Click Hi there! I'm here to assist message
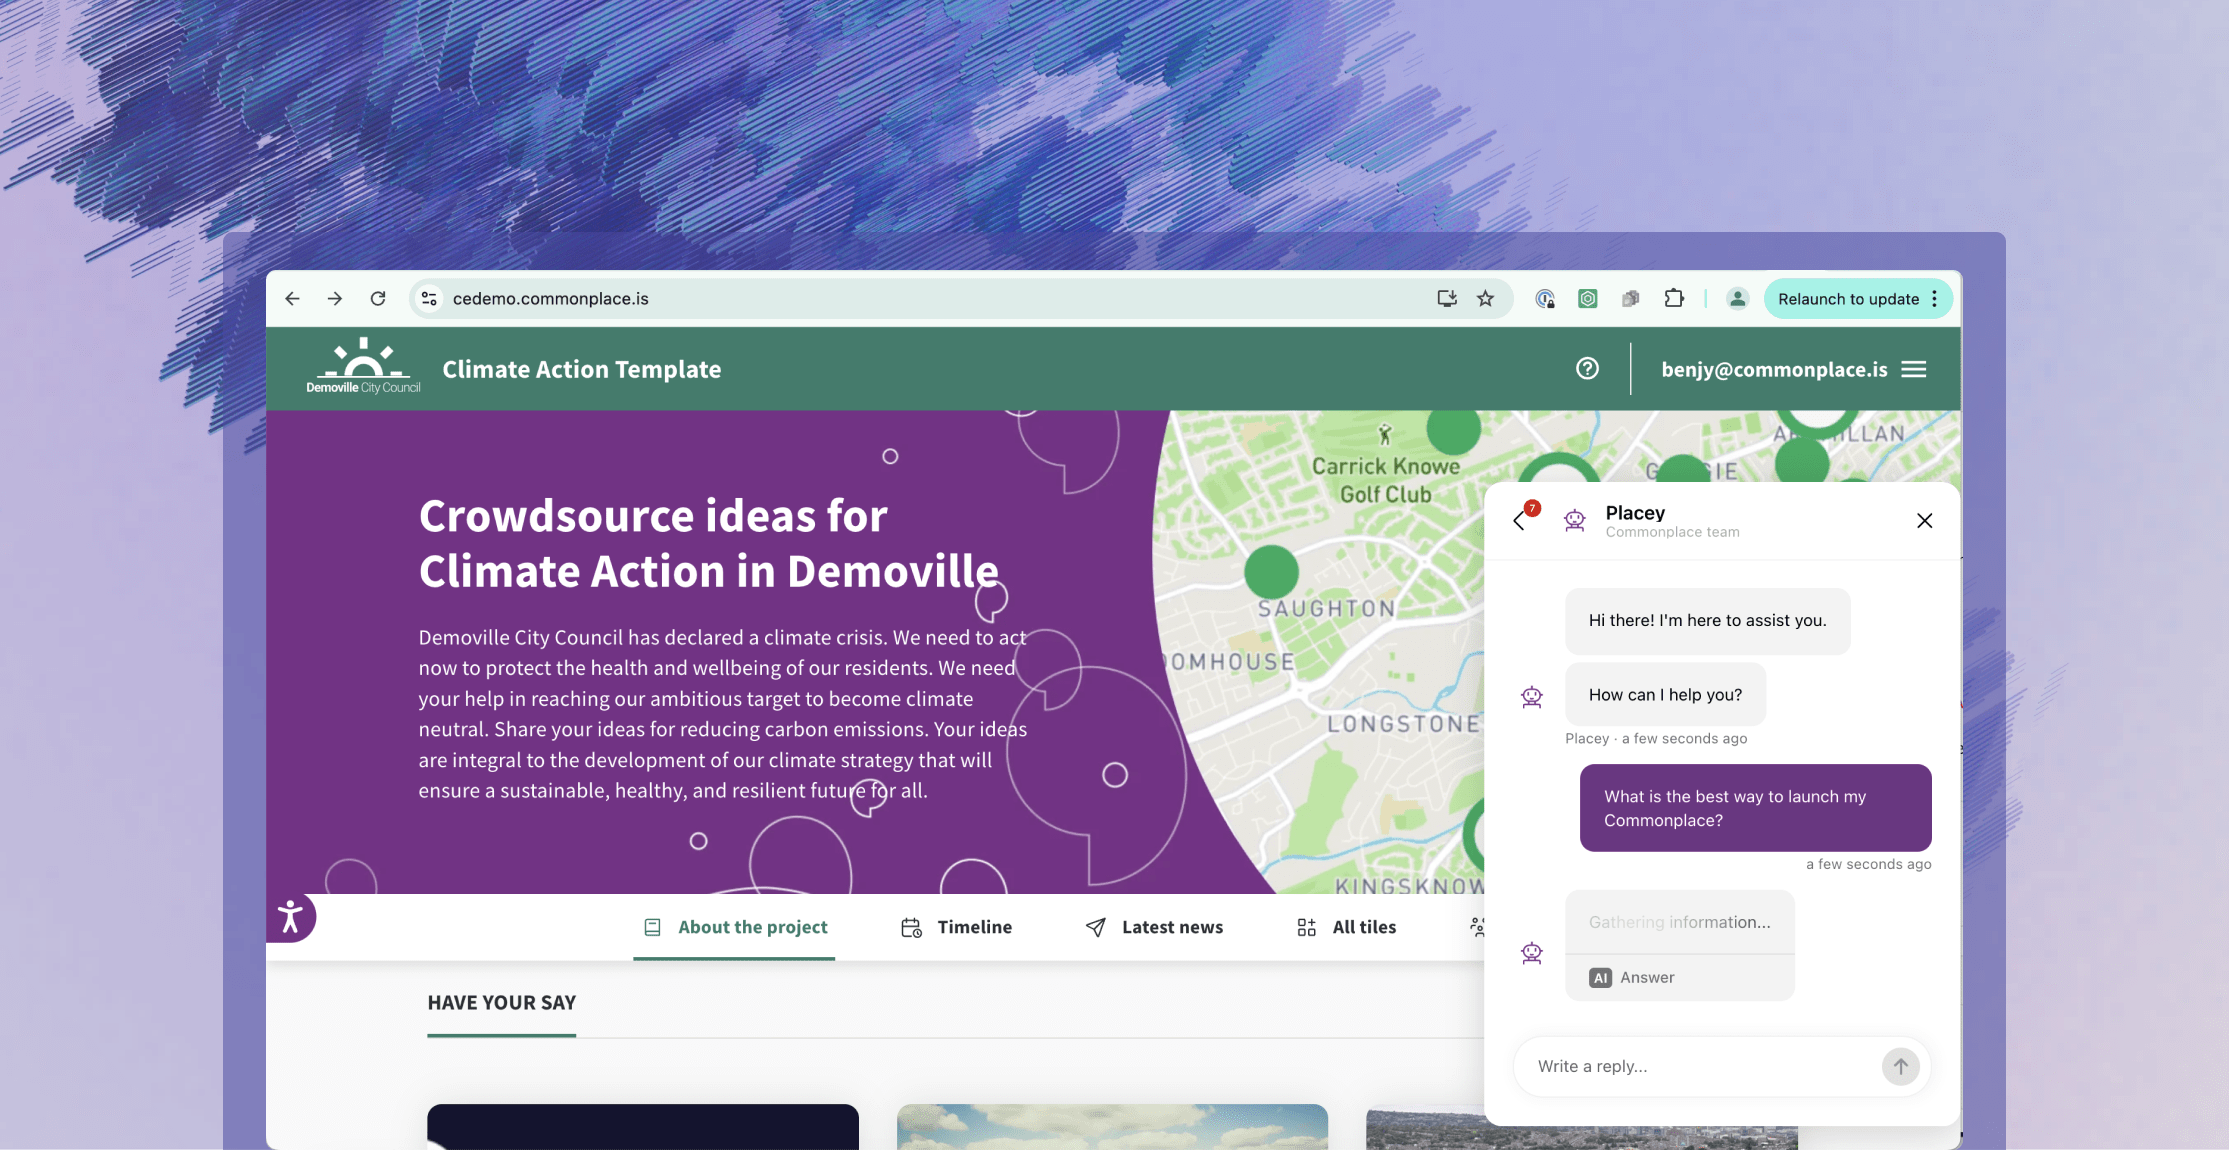Screen dimensions: 2229x1150 coord(1708,621)
